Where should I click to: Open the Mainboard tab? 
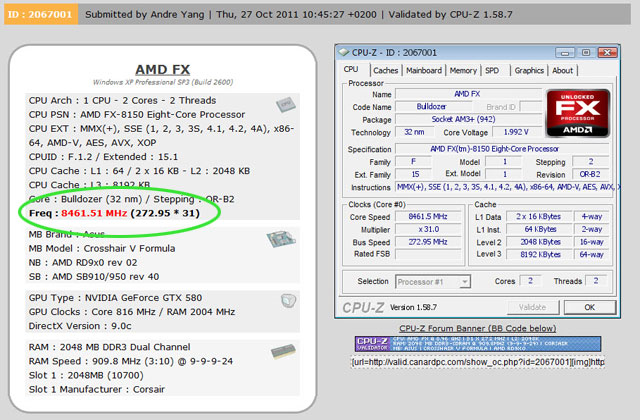[424, 71]
